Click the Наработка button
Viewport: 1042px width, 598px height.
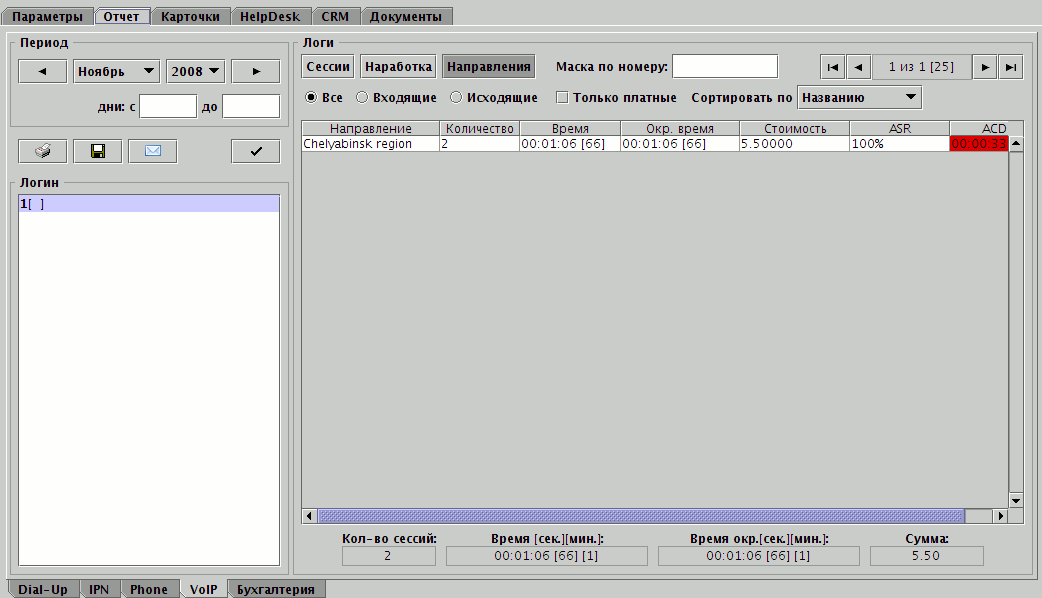398,67
